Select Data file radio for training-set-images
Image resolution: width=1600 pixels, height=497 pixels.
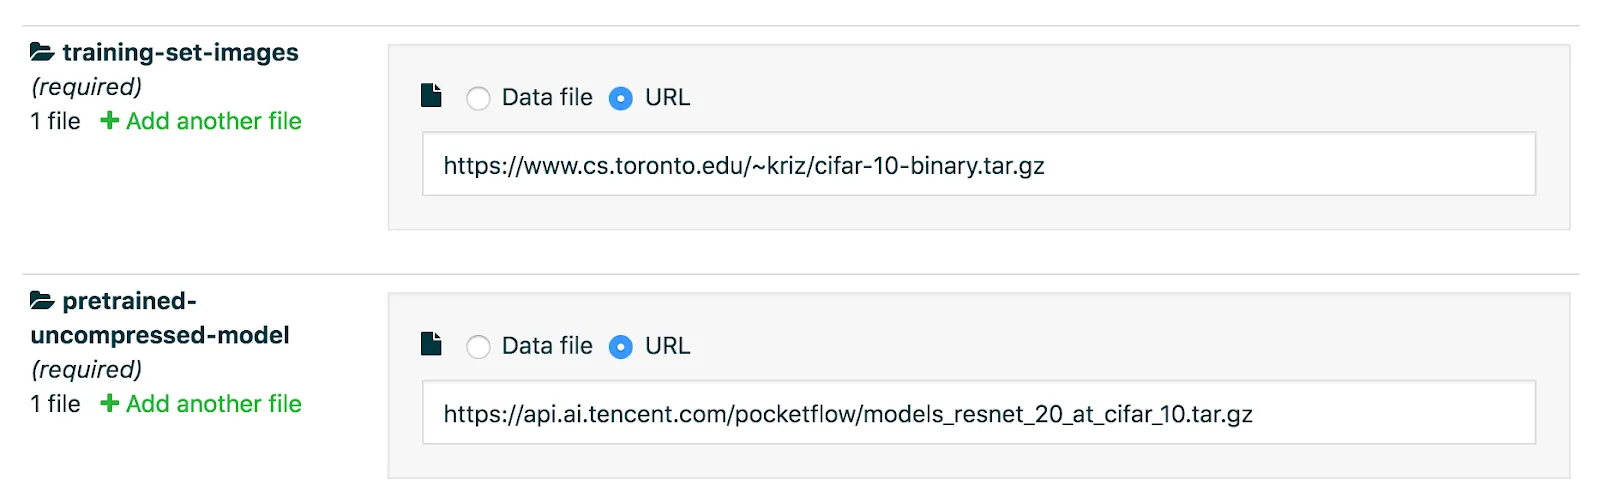pos(478,98)
